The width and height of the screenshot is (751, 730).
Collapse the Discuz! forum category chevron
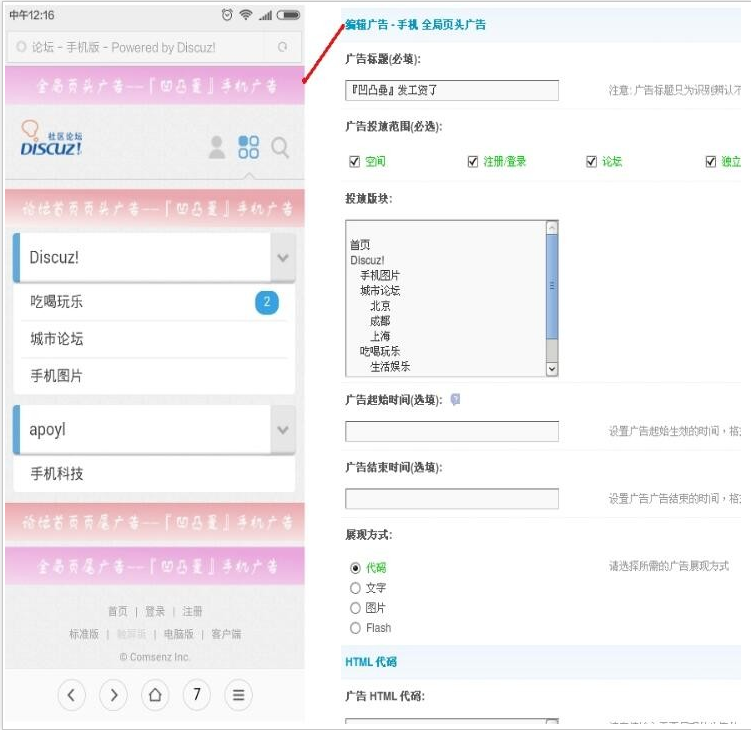(x=283, y=258)
